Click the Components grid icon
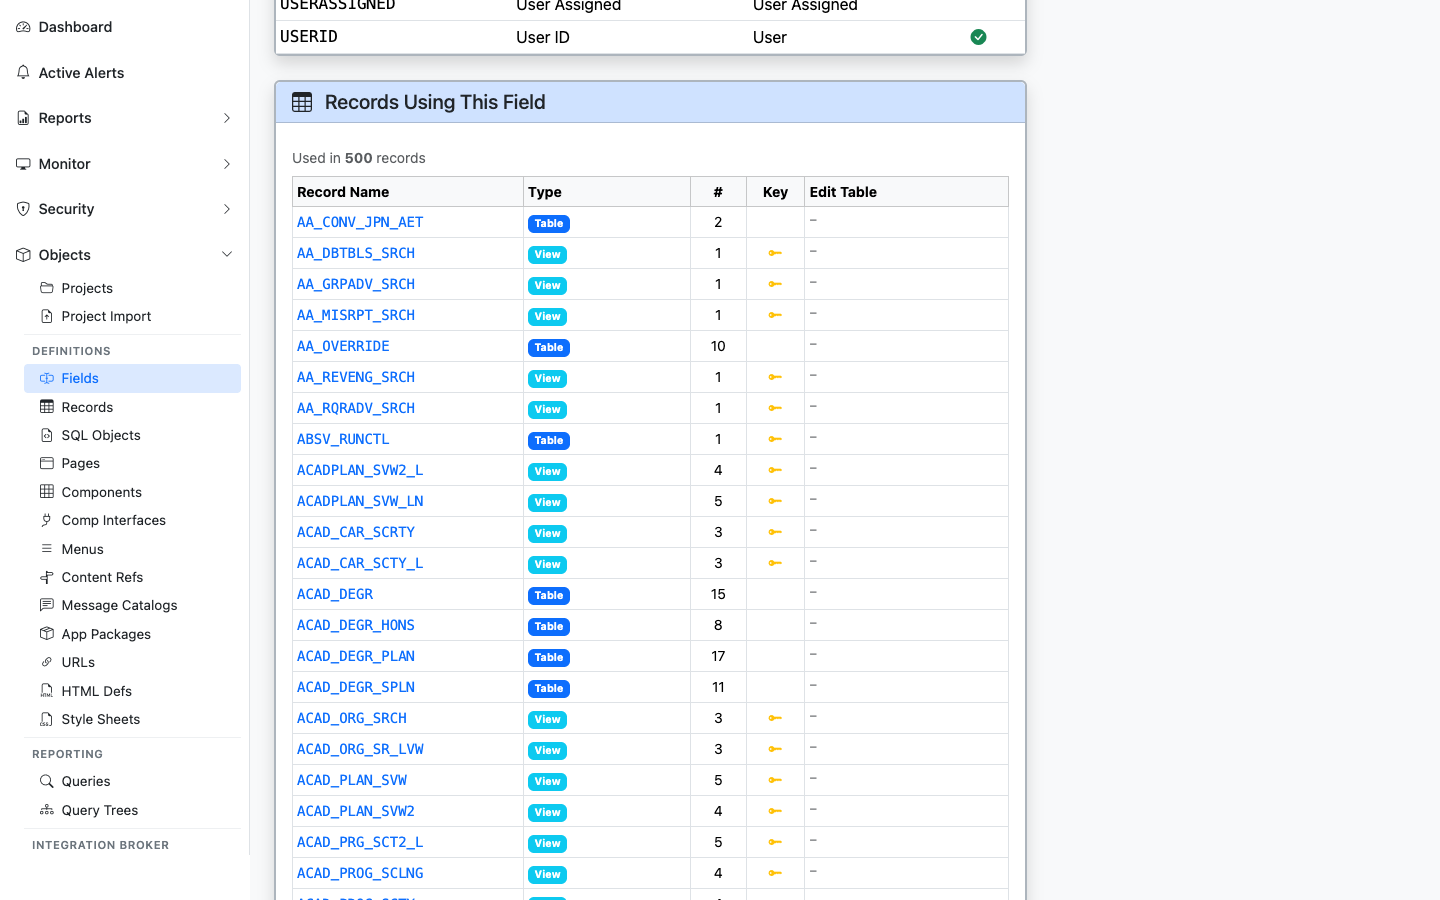Image resolution: width=1440 pixels, height=900 pixels. [x=47, y=492]
